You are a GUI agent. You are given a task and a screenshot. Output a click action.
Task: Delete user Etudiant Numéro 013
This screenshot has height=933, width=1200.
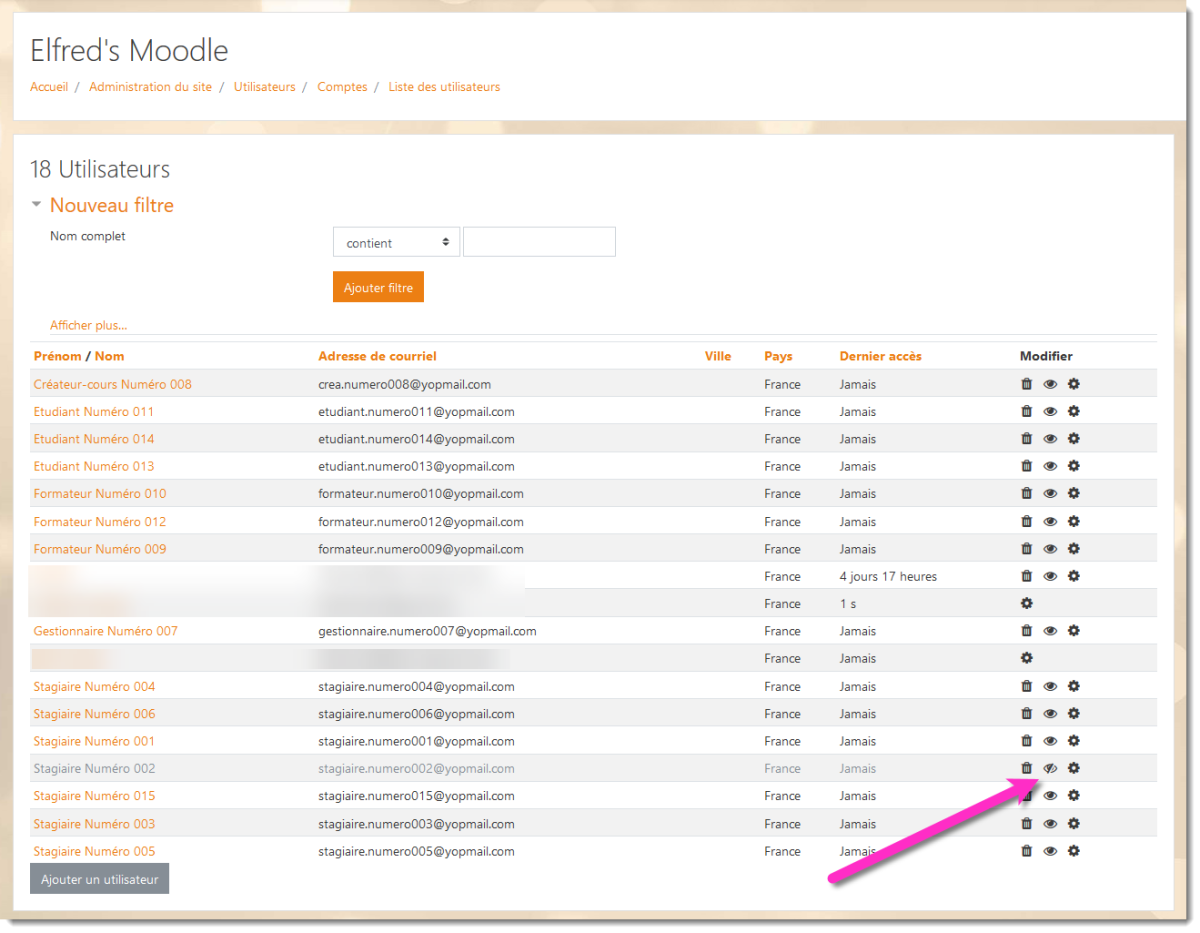point(1026,466)
